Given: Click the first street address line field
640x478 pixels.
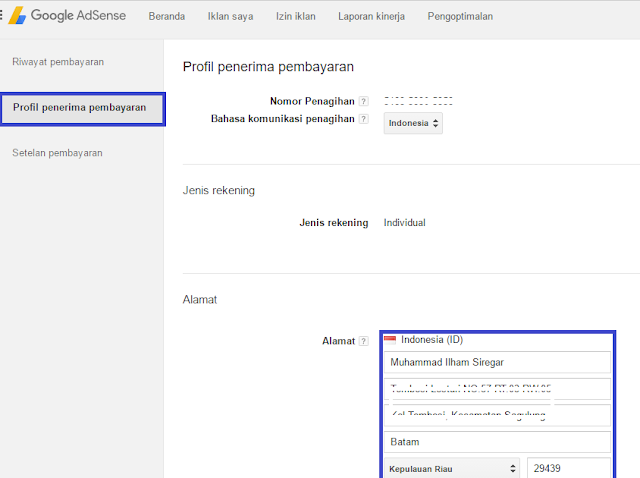Looking at the screenshot, I should click(x=496, y=389).
